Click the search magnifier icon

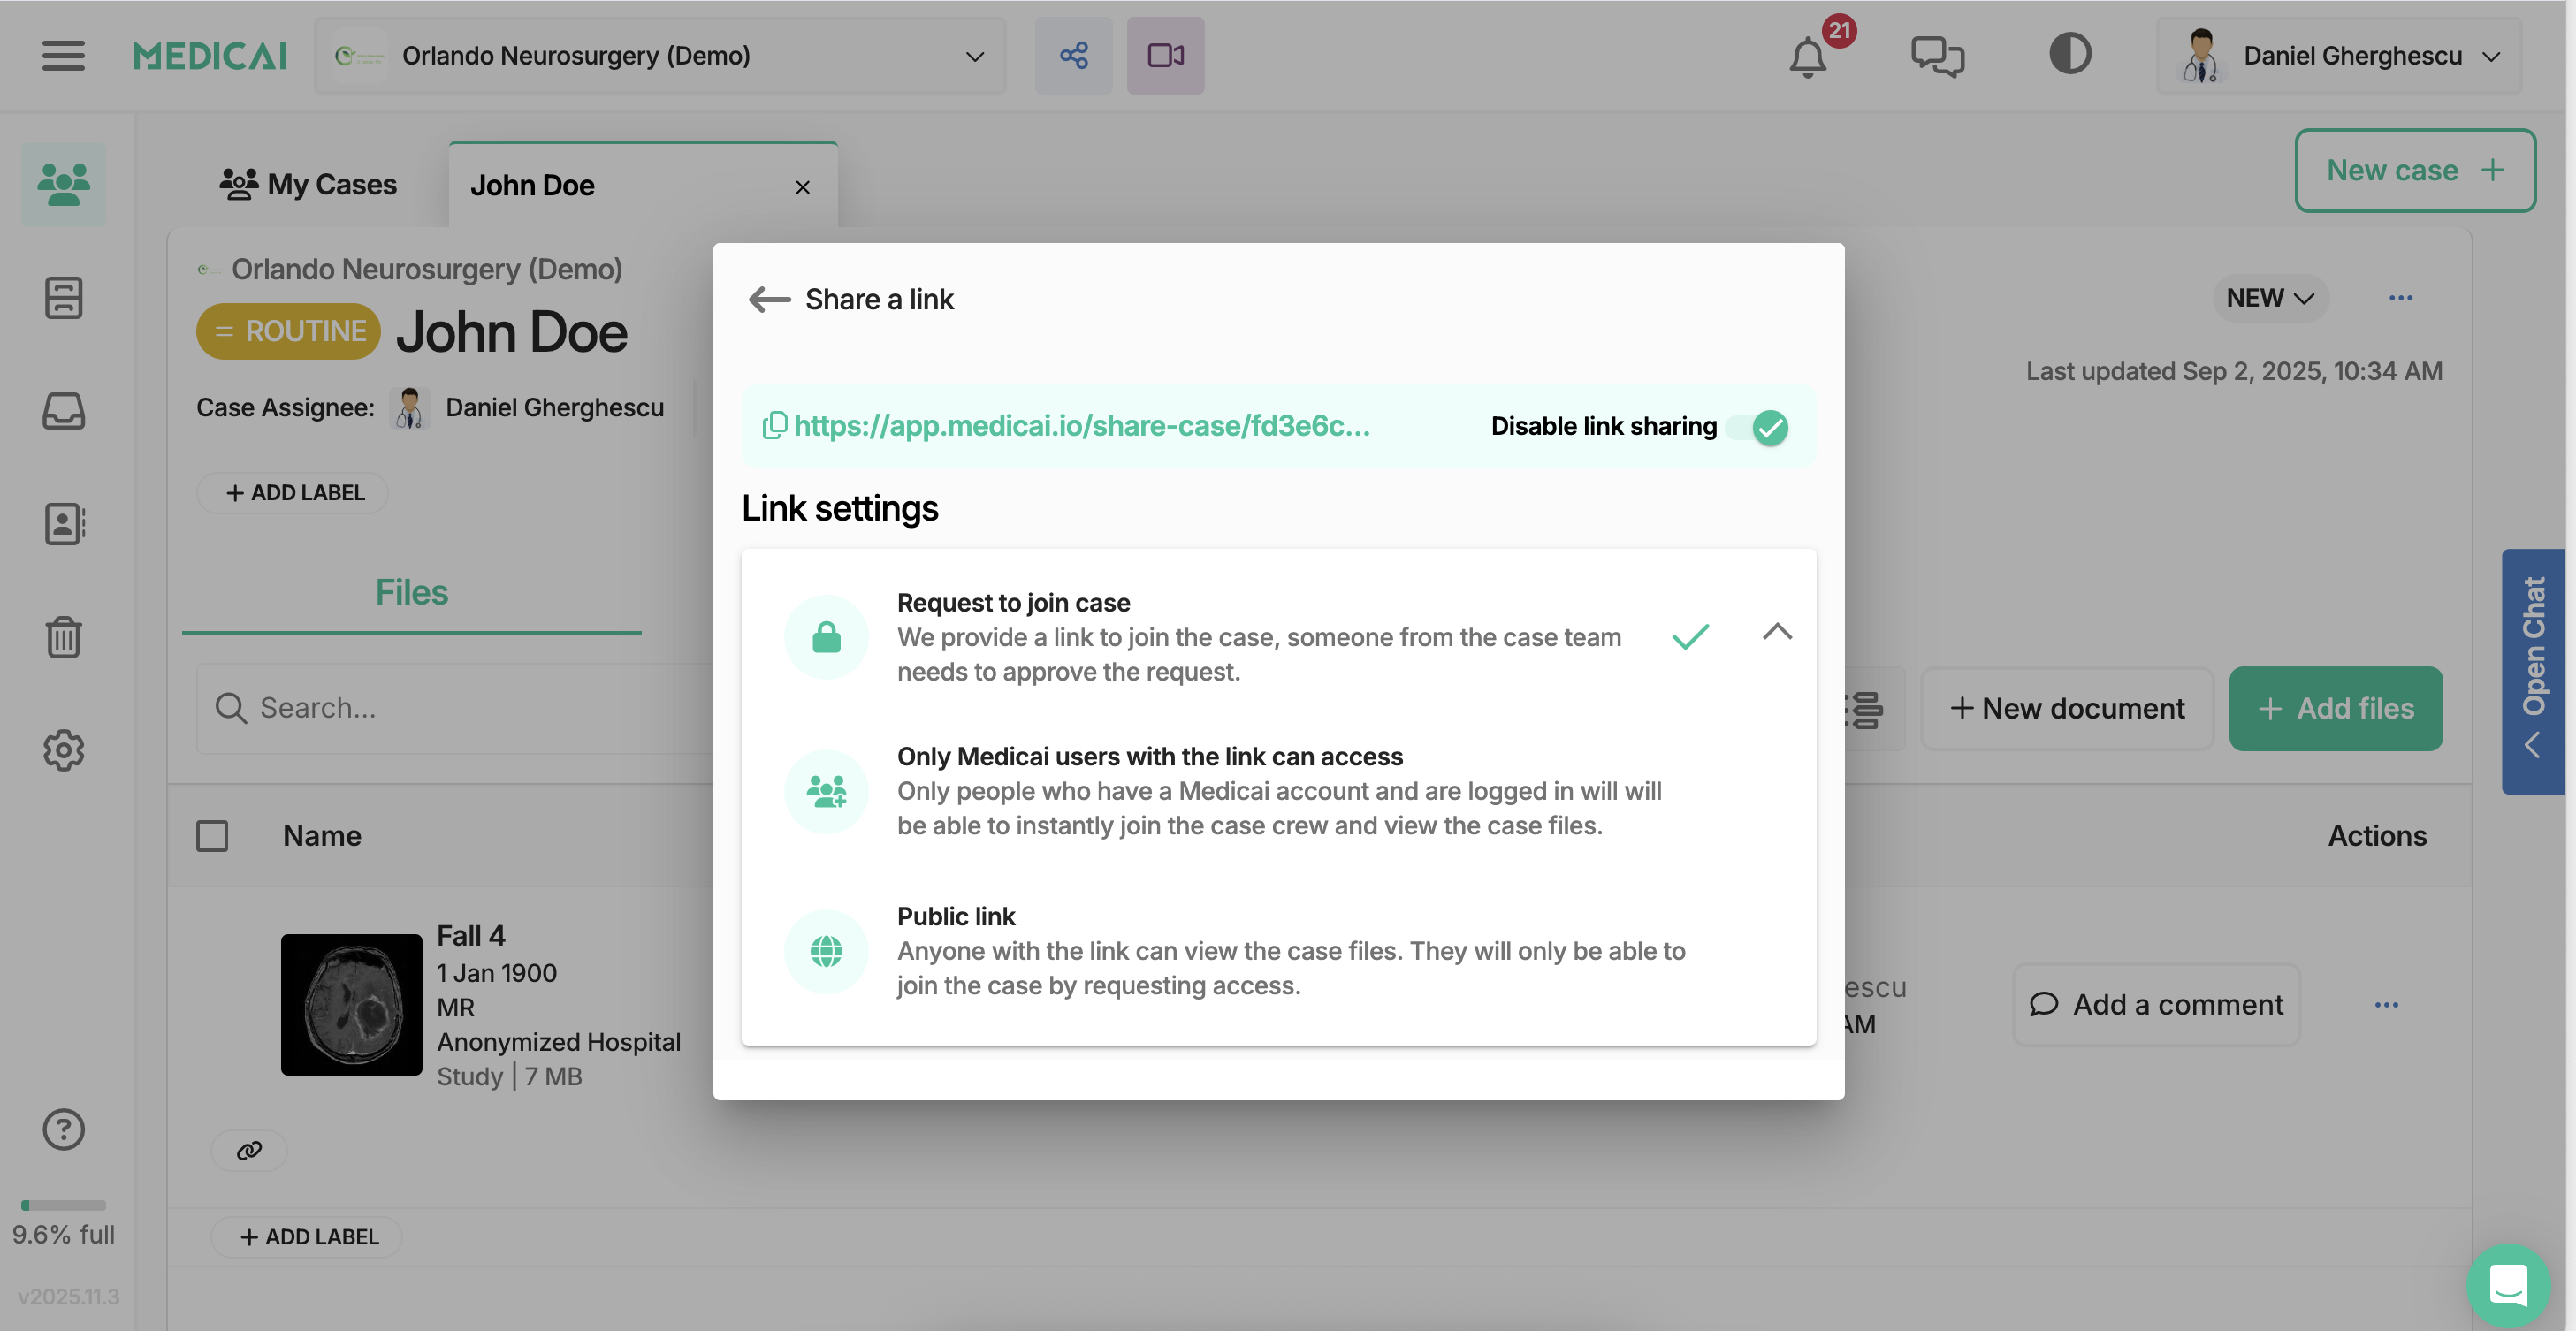point(231,708)
